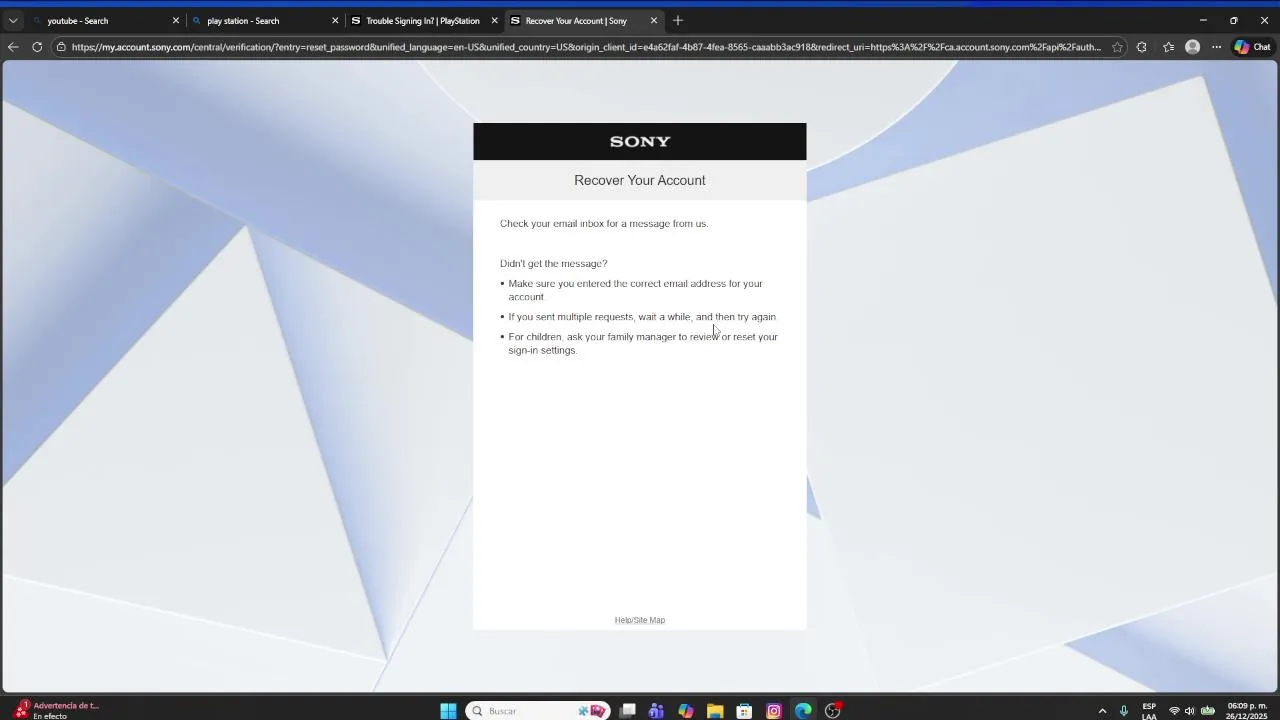
Task: Close the youtube - Search tab
Action: tap(176, 20)
